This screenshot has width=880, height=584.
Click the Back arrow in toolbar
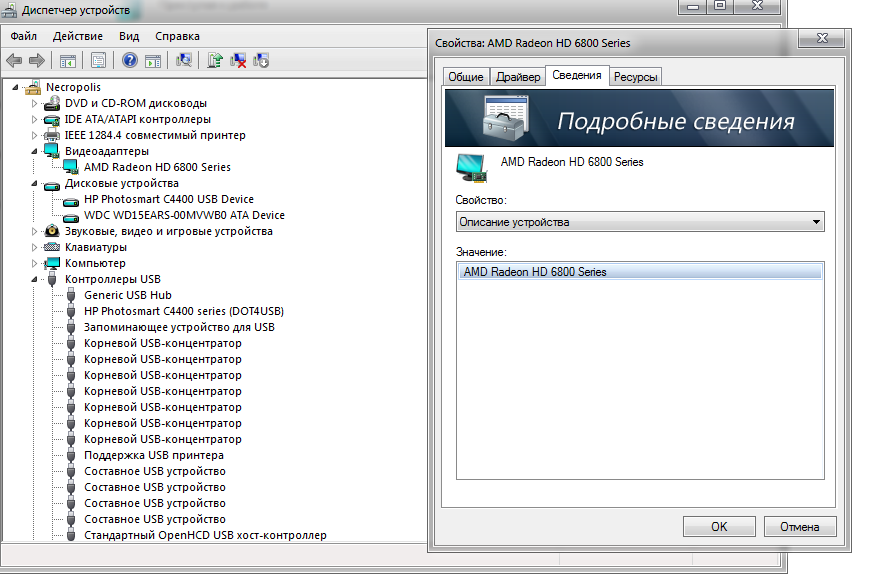click(14, 60)
